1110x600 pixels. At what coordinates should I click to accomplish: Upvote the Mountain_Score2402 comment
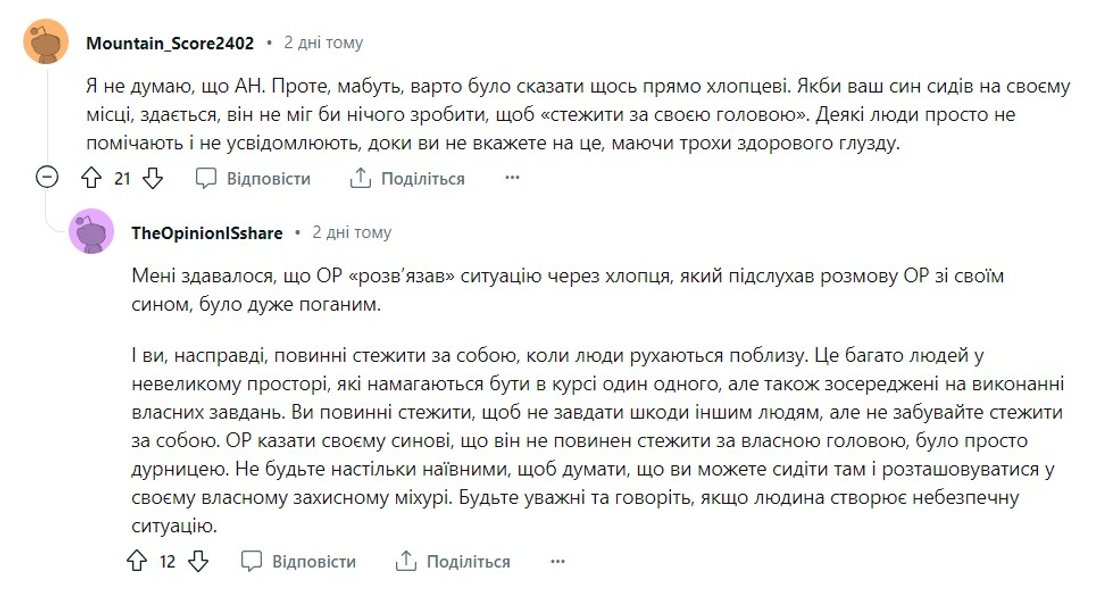tap(91, 179)
